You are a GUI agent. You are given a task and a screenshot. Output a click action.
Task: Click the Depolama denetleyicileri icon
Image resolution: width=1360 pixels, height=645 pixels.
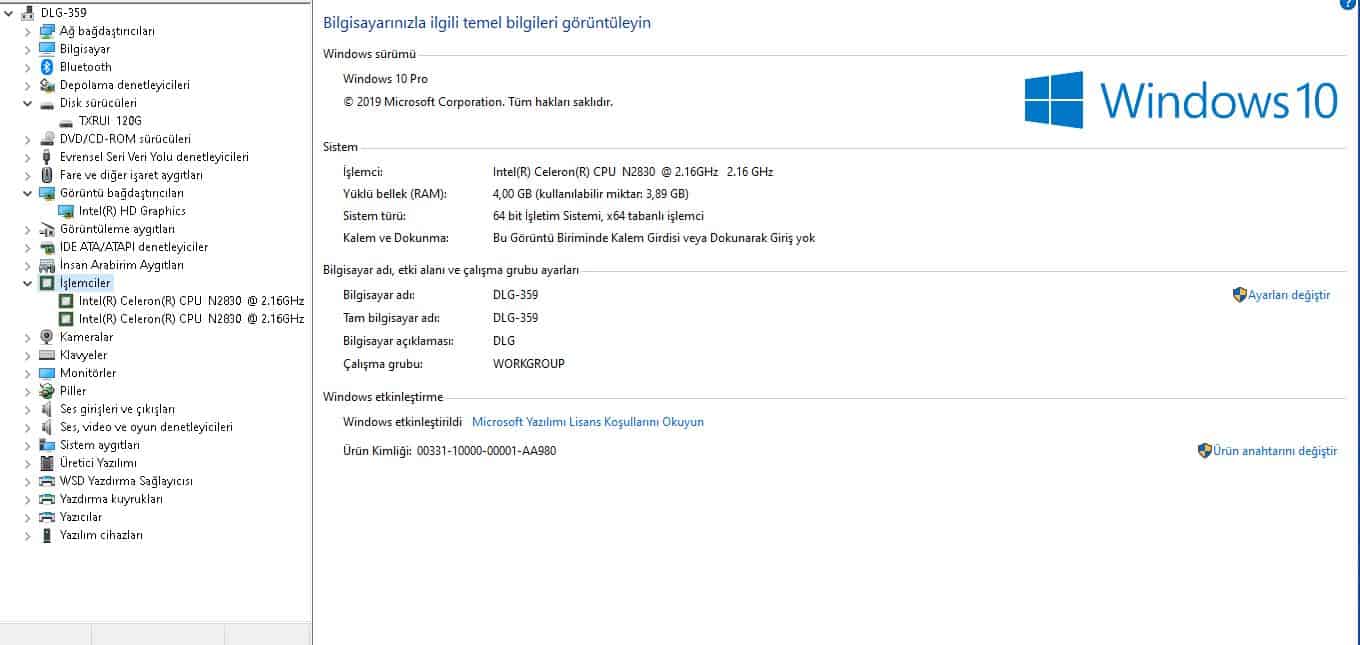point(46,85)
